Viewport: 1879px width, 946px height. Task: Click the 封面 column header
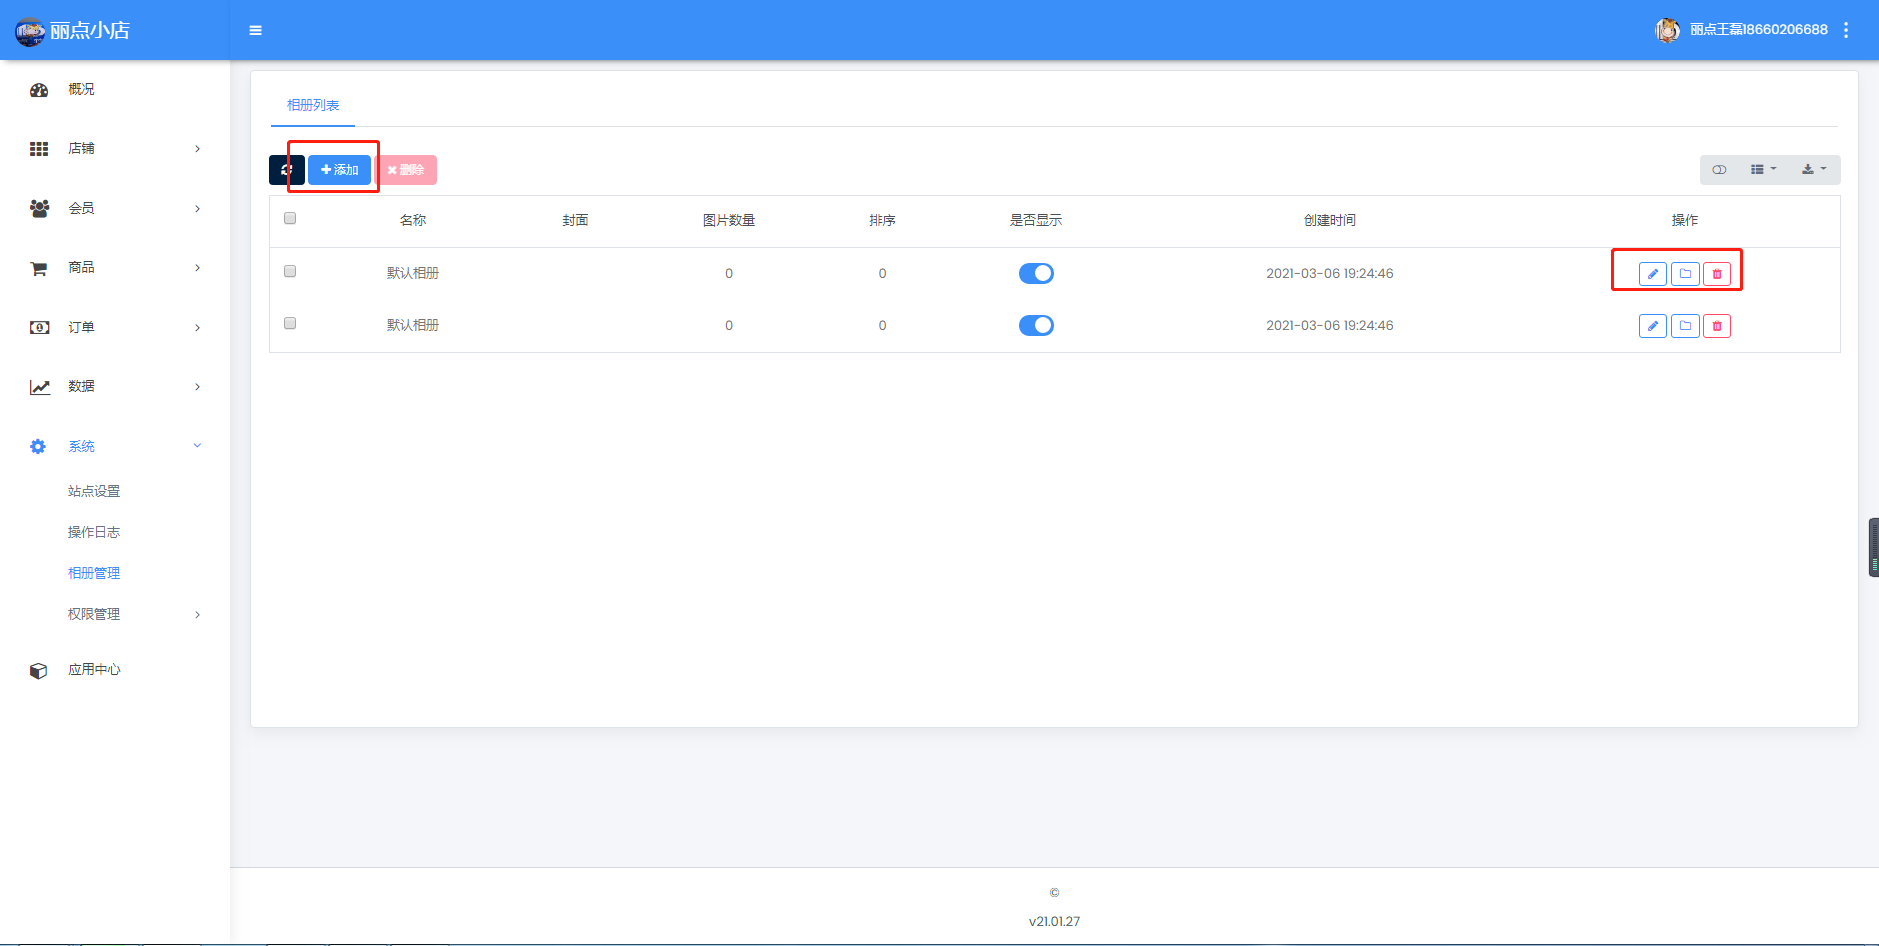click(x=575, y=221)
